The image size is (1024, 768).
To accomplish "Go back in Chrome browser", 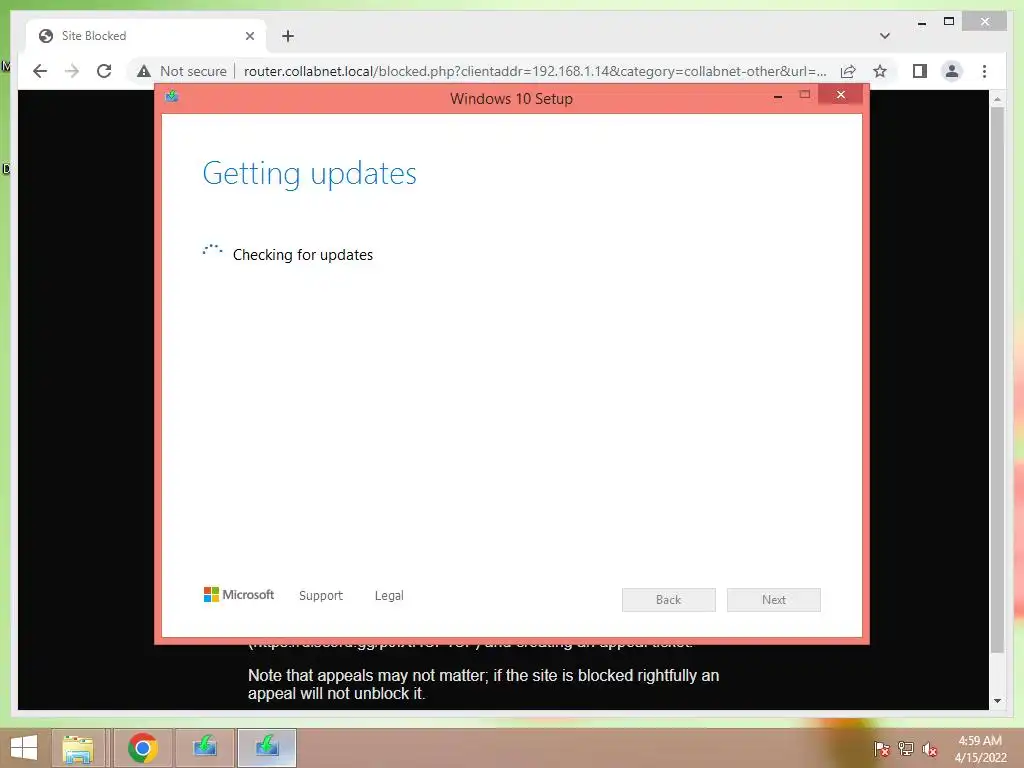I will [x=40, y=71].
